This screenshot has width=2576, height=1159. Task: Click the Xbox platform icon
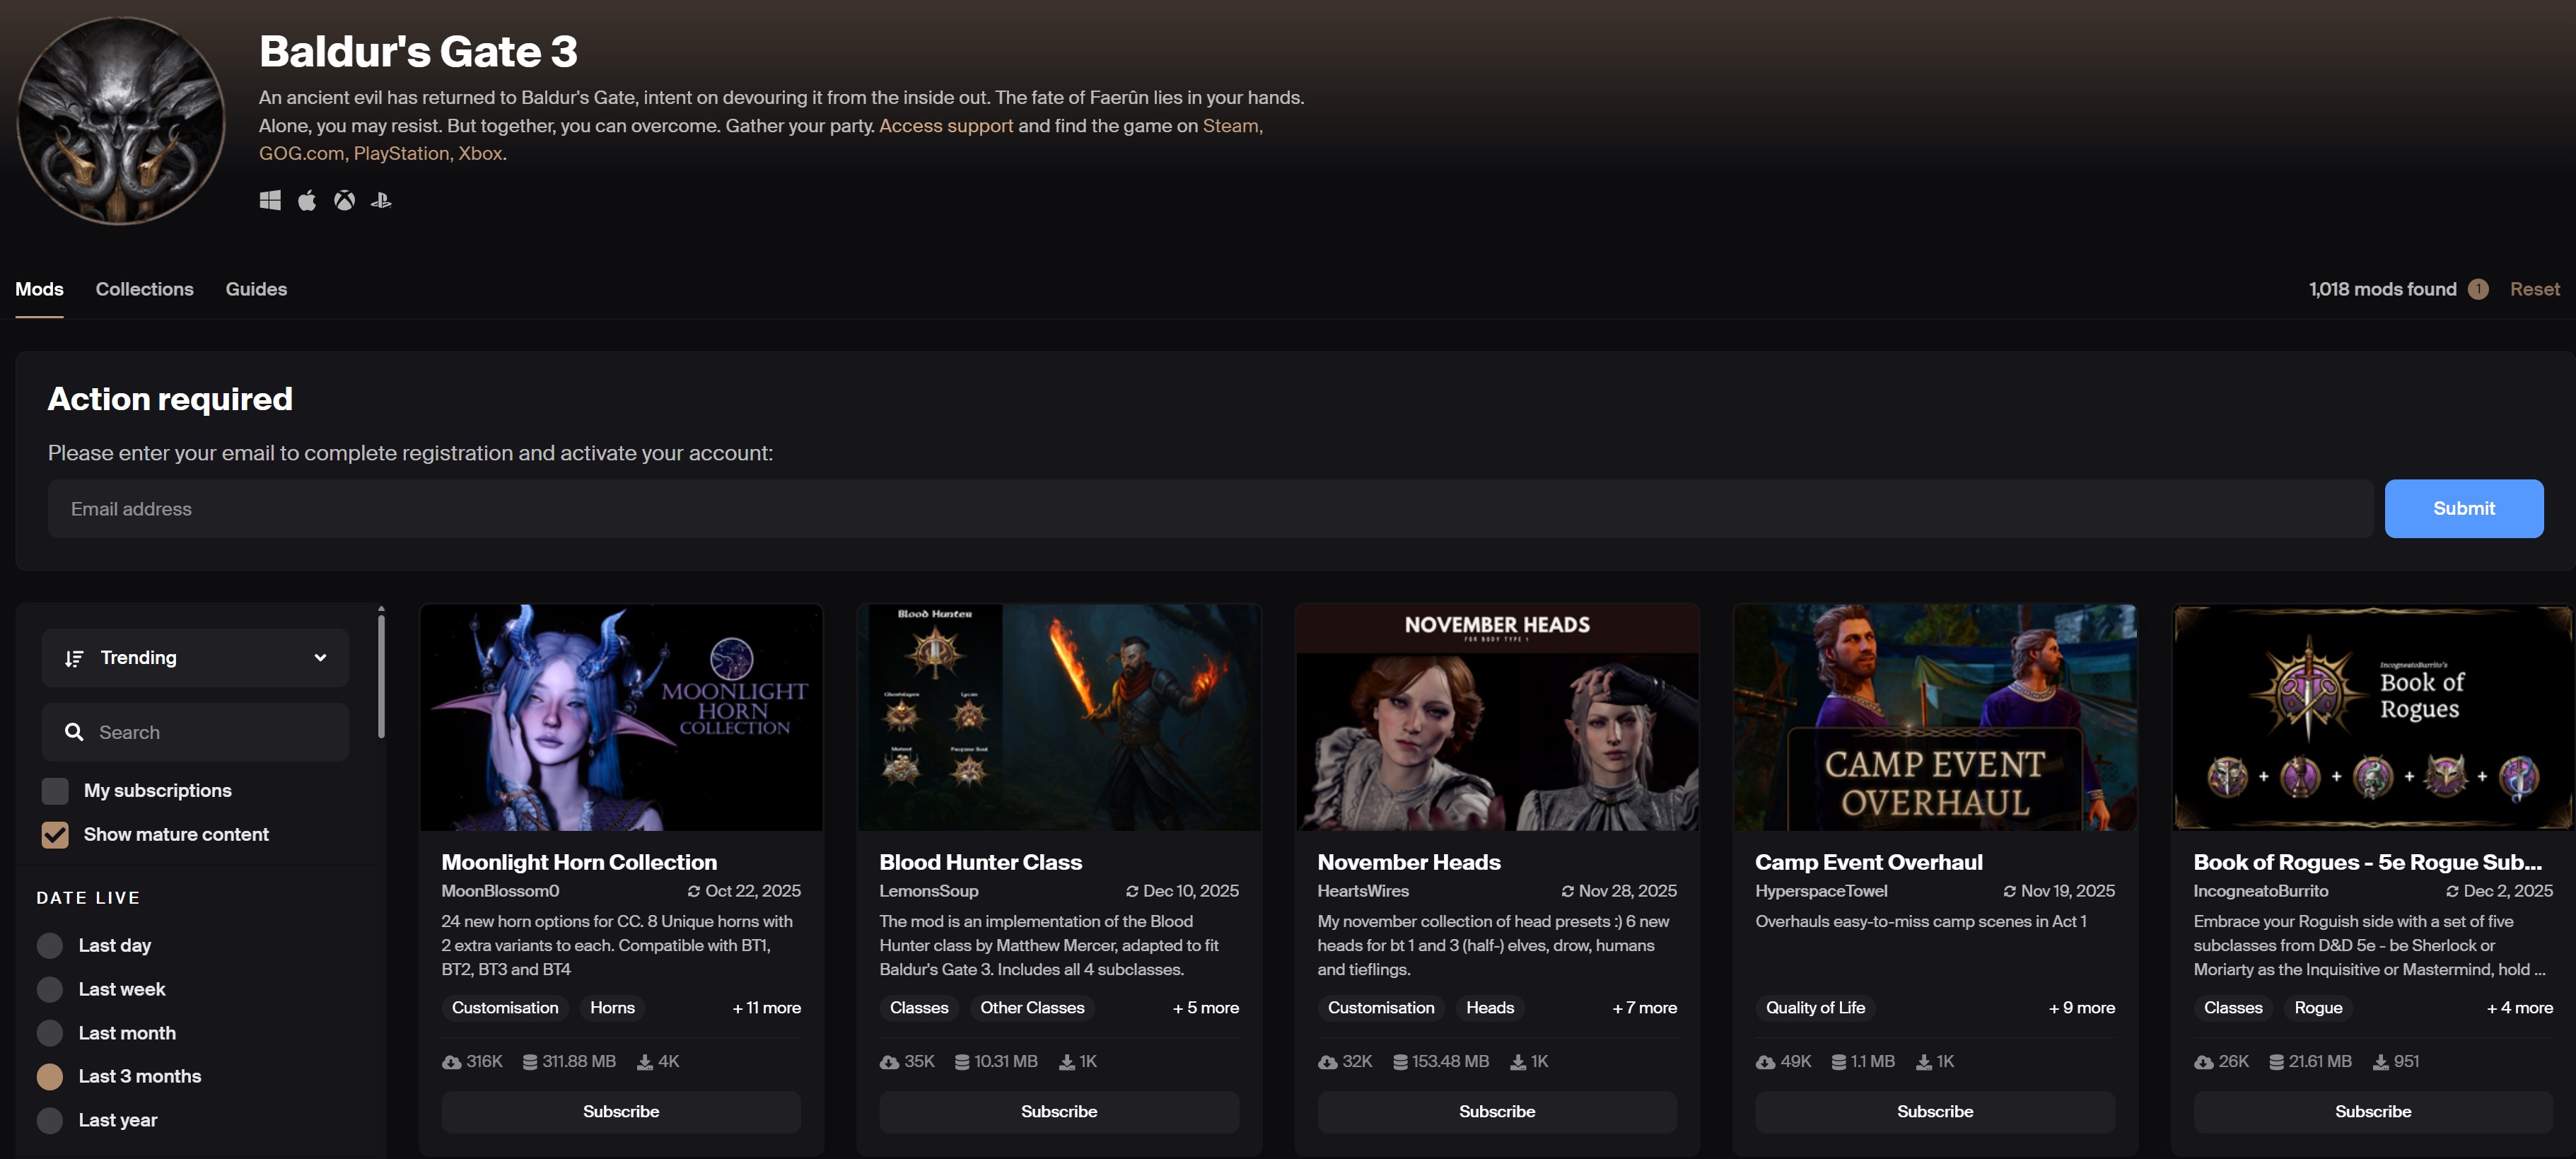pos(344,200)
